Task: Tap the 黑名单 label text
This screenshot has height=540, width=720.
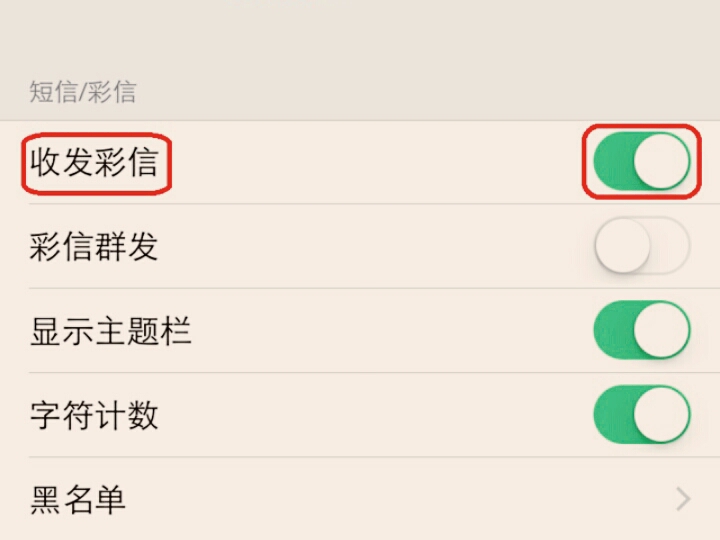Action: tap(78, 499)
